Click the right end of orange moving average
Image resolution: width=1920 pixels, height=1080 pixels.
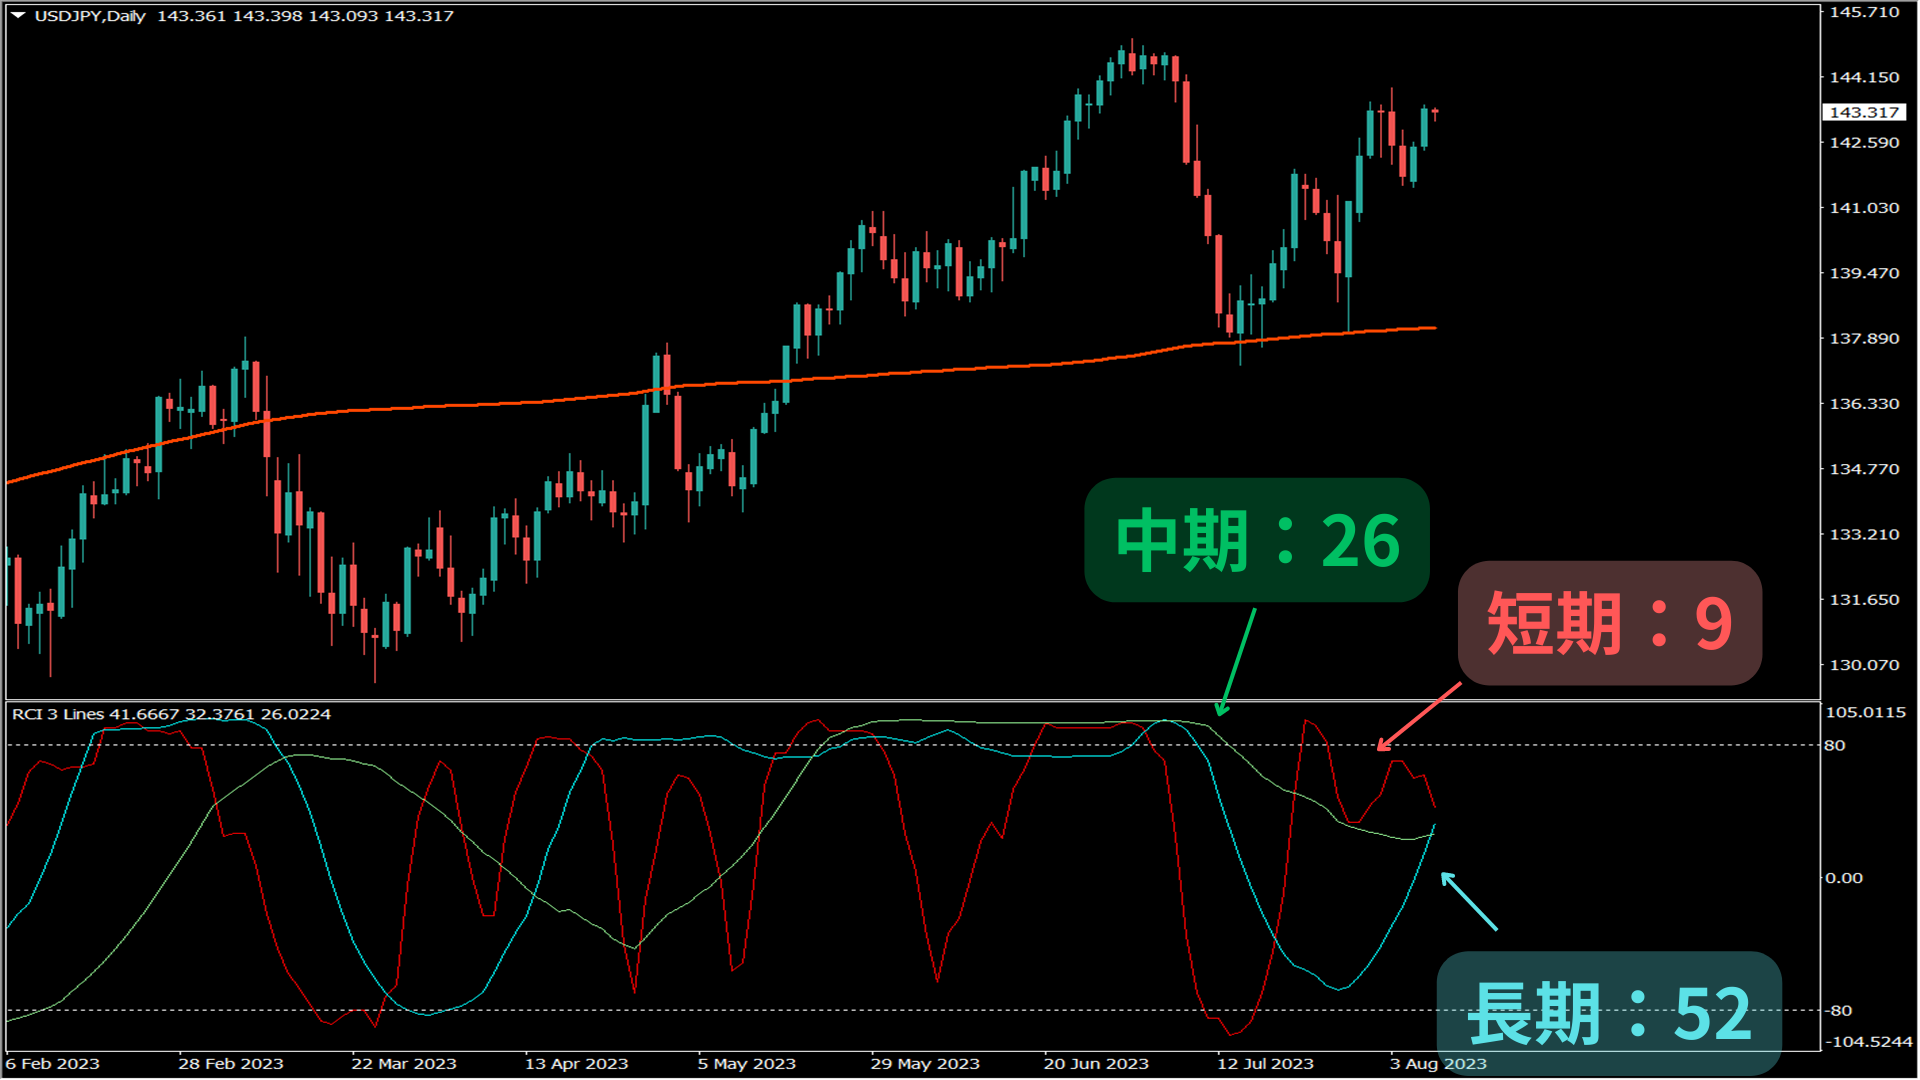(1434, 328)
